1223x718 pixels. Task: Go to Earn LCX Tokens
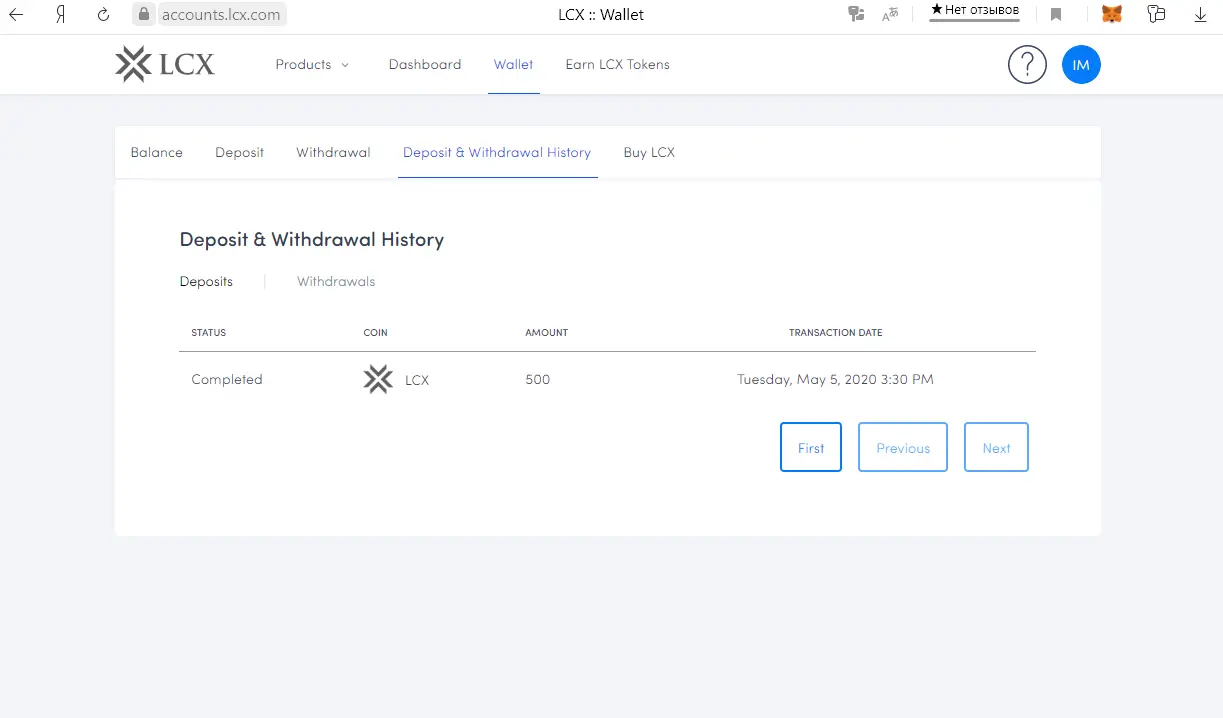pos(617,64)
